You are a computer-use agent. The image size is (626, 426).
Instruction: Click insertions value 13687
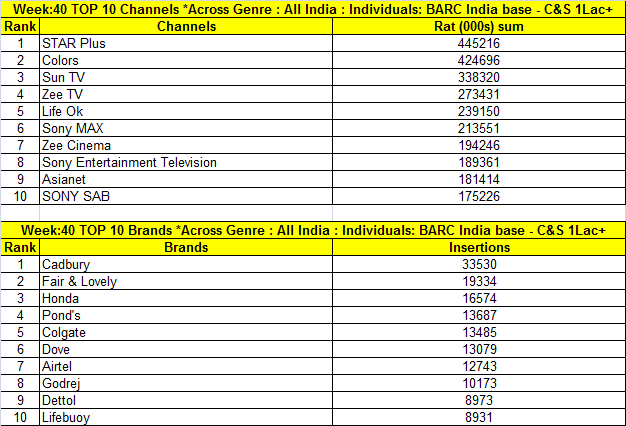pos(479,315)
